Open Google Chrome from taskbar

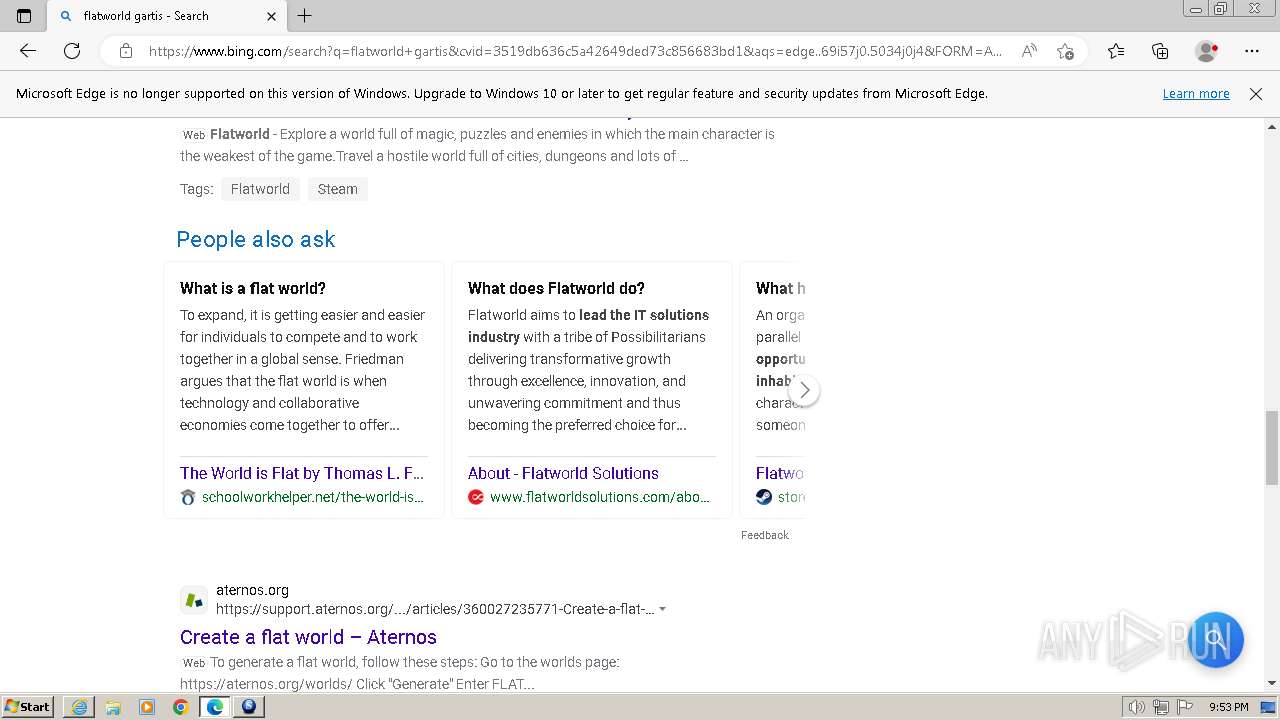(181, 707)
